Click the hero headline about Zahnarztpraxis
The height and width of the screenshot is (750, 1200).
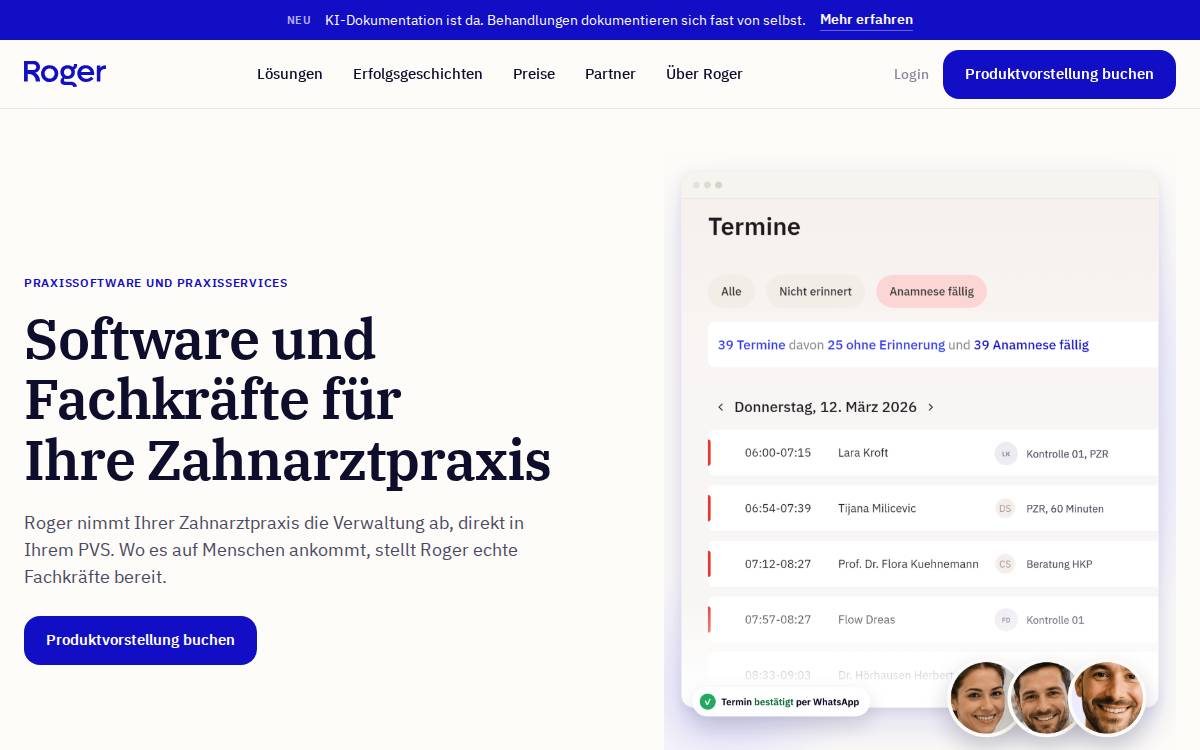click(288, 399)
